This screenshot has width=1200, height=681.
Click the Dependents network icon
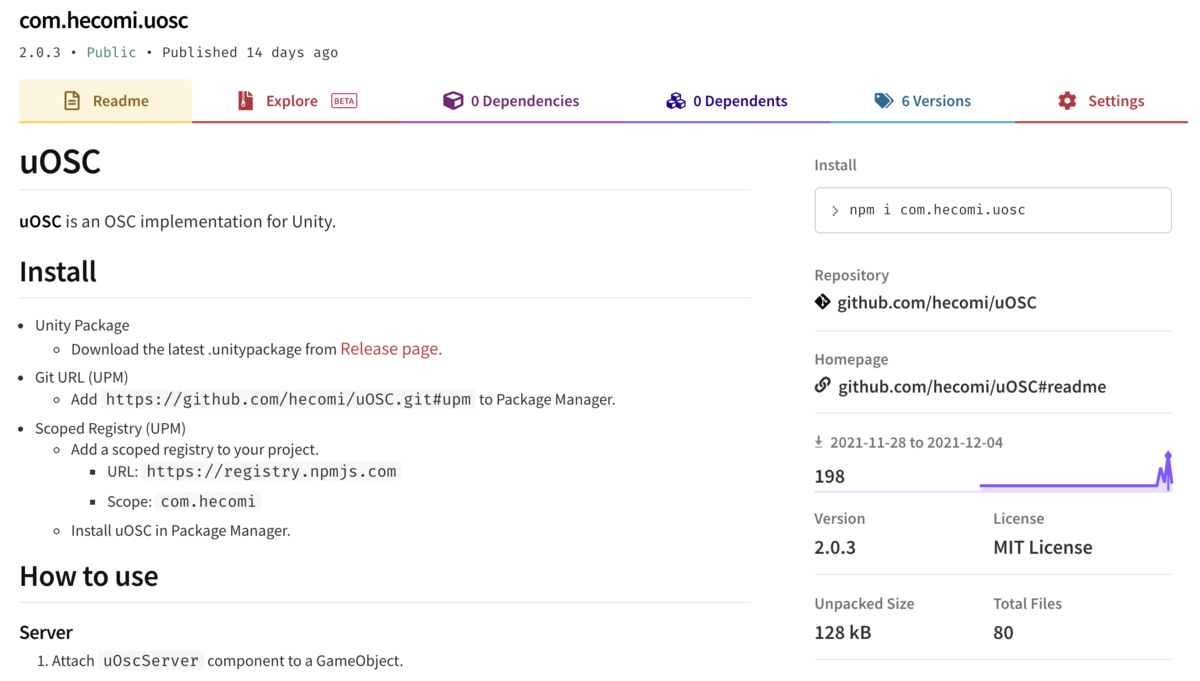point(677,100)
